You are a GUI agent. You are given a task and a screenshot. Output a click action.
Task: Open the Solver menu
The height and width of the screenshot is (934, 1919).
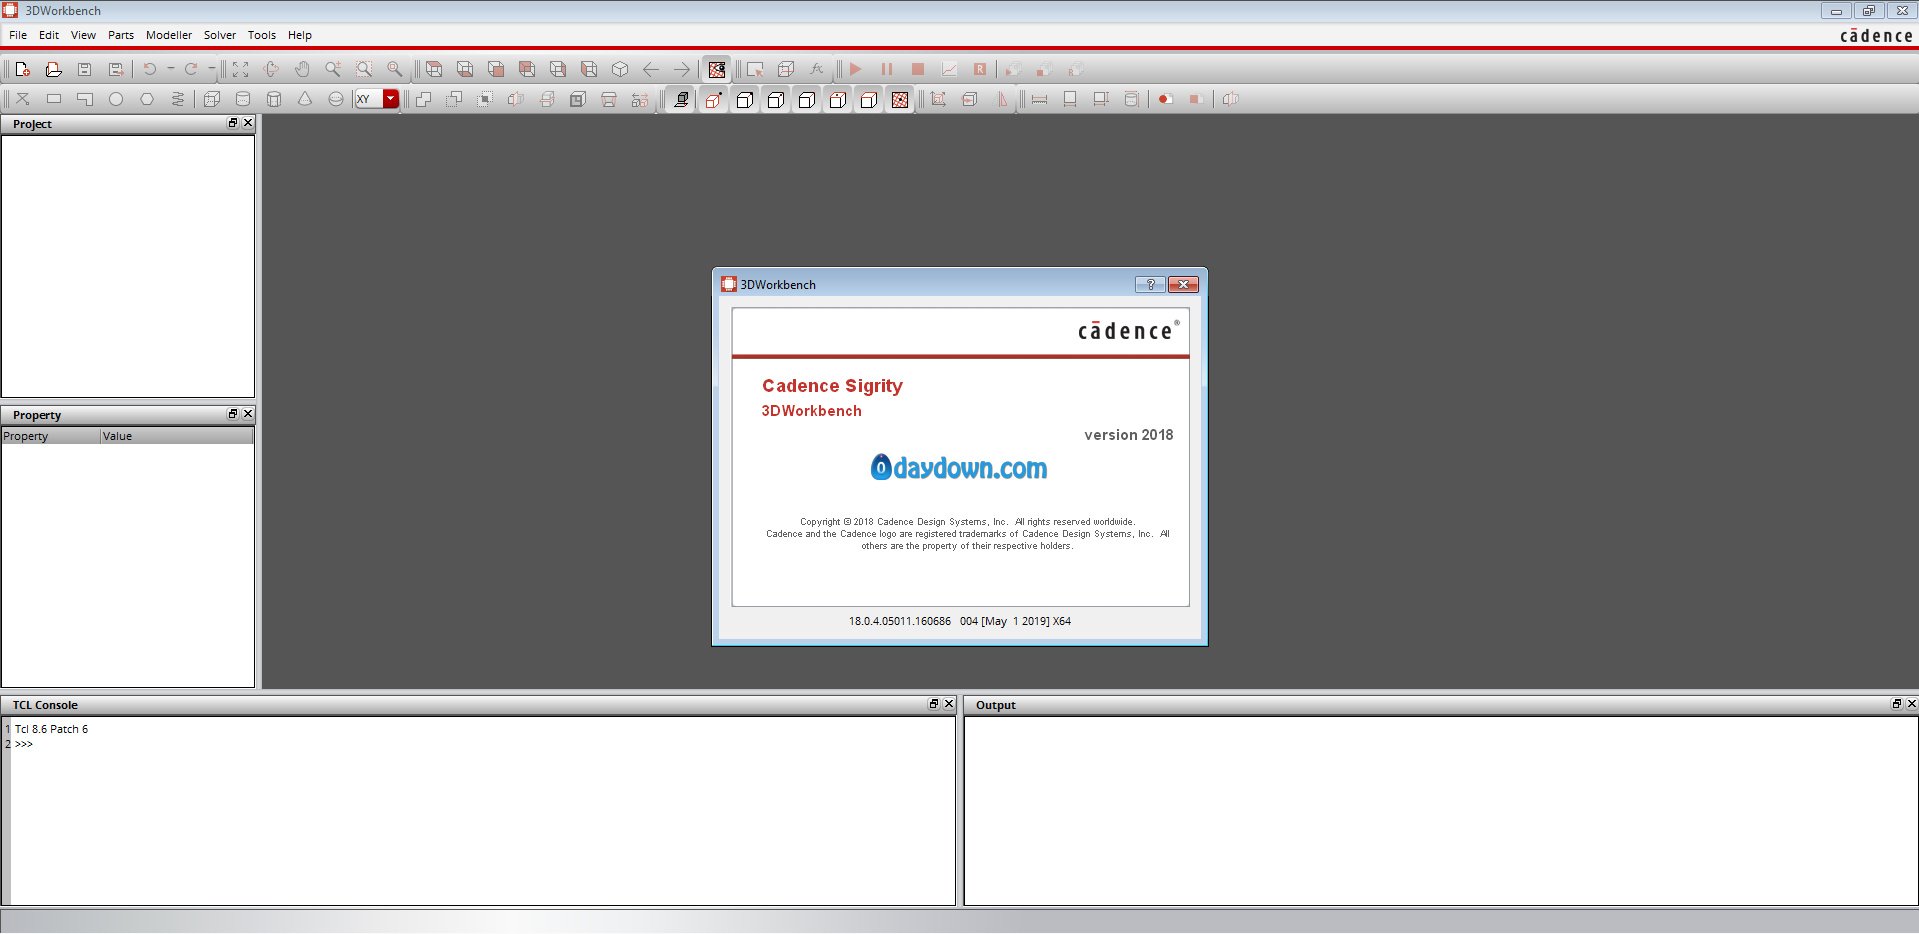[219, 35]
